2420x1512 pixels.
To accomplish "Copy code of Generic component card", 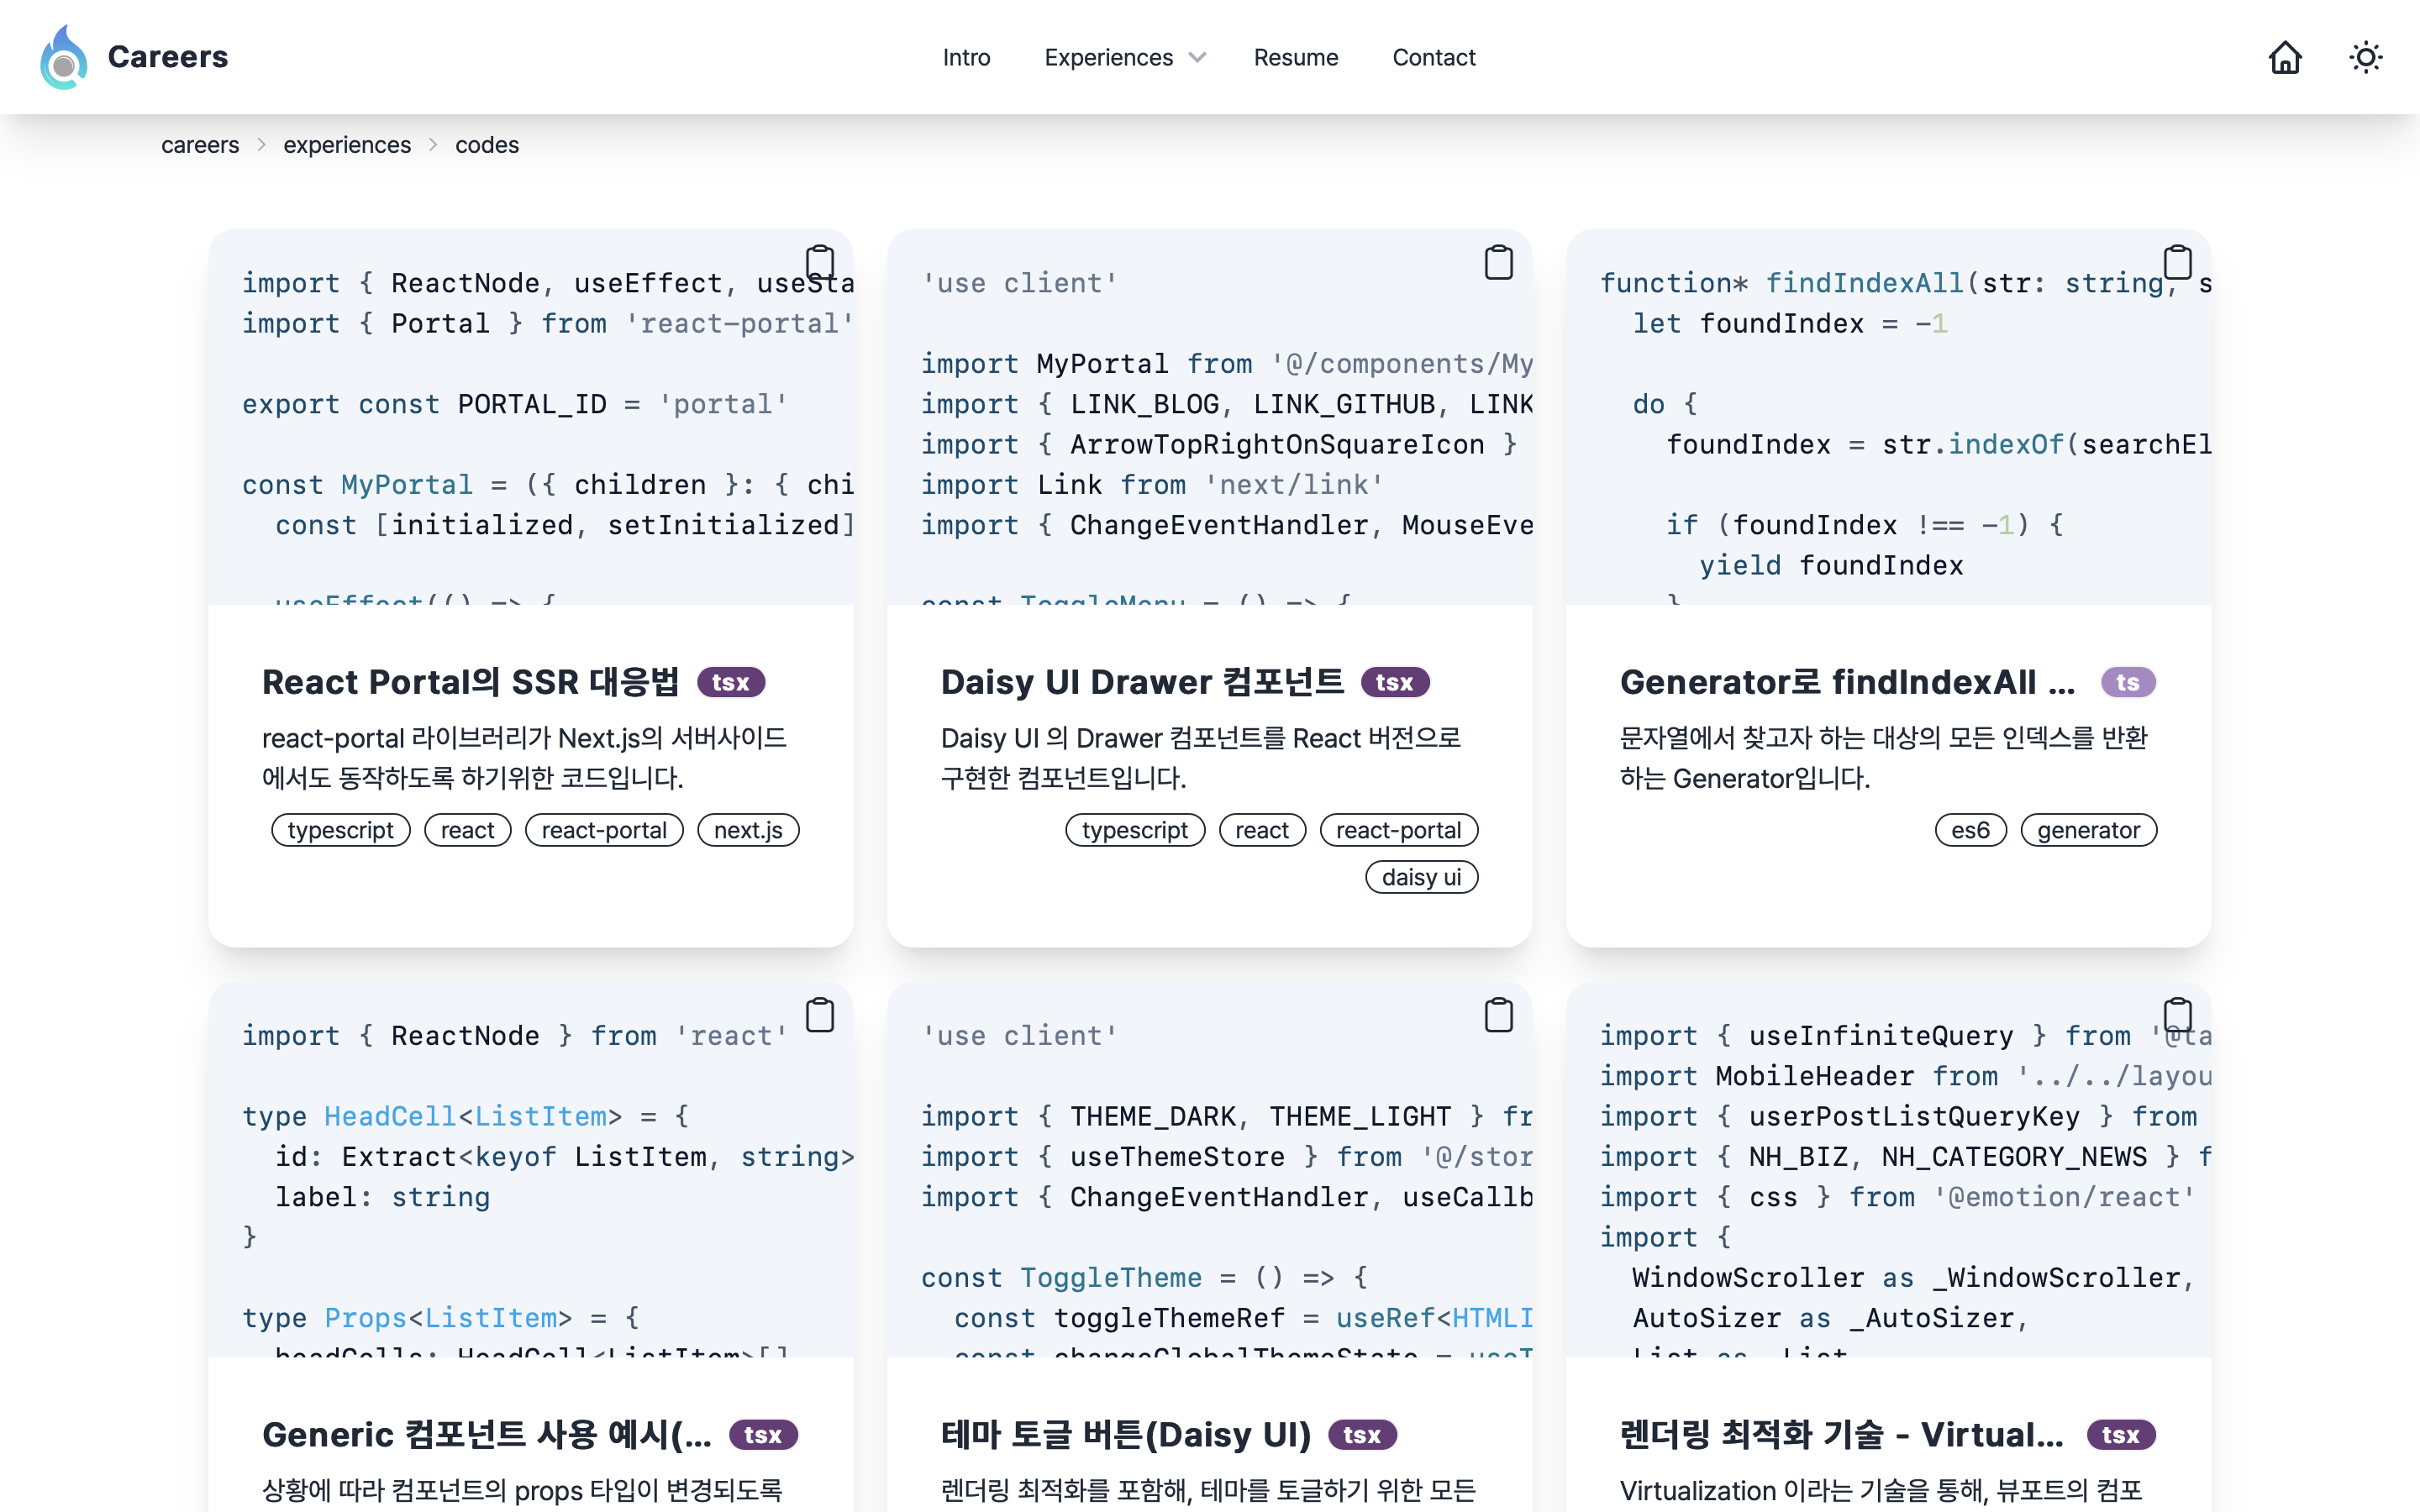I will pyautogui.click(x=820, y=1015).
